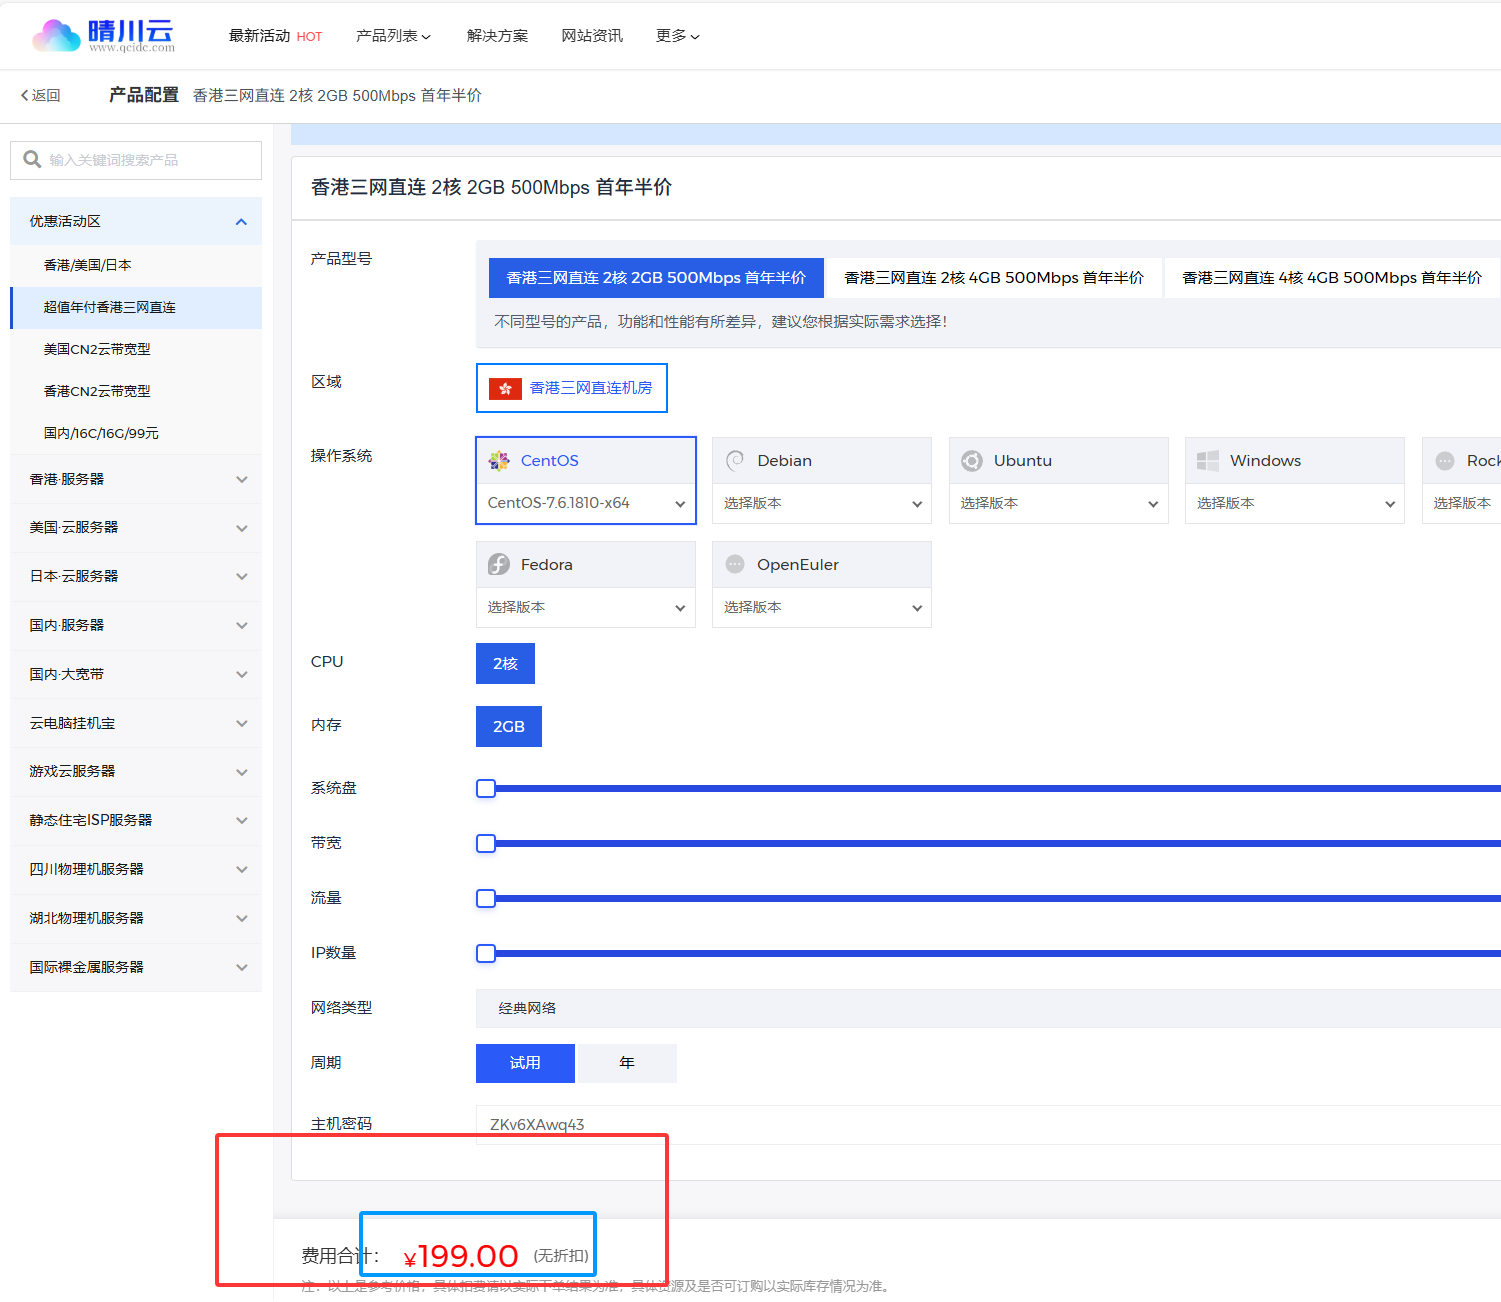Open the 网站资讯 menu item
Viewport: 1501px width, 1302px height.
591,35
